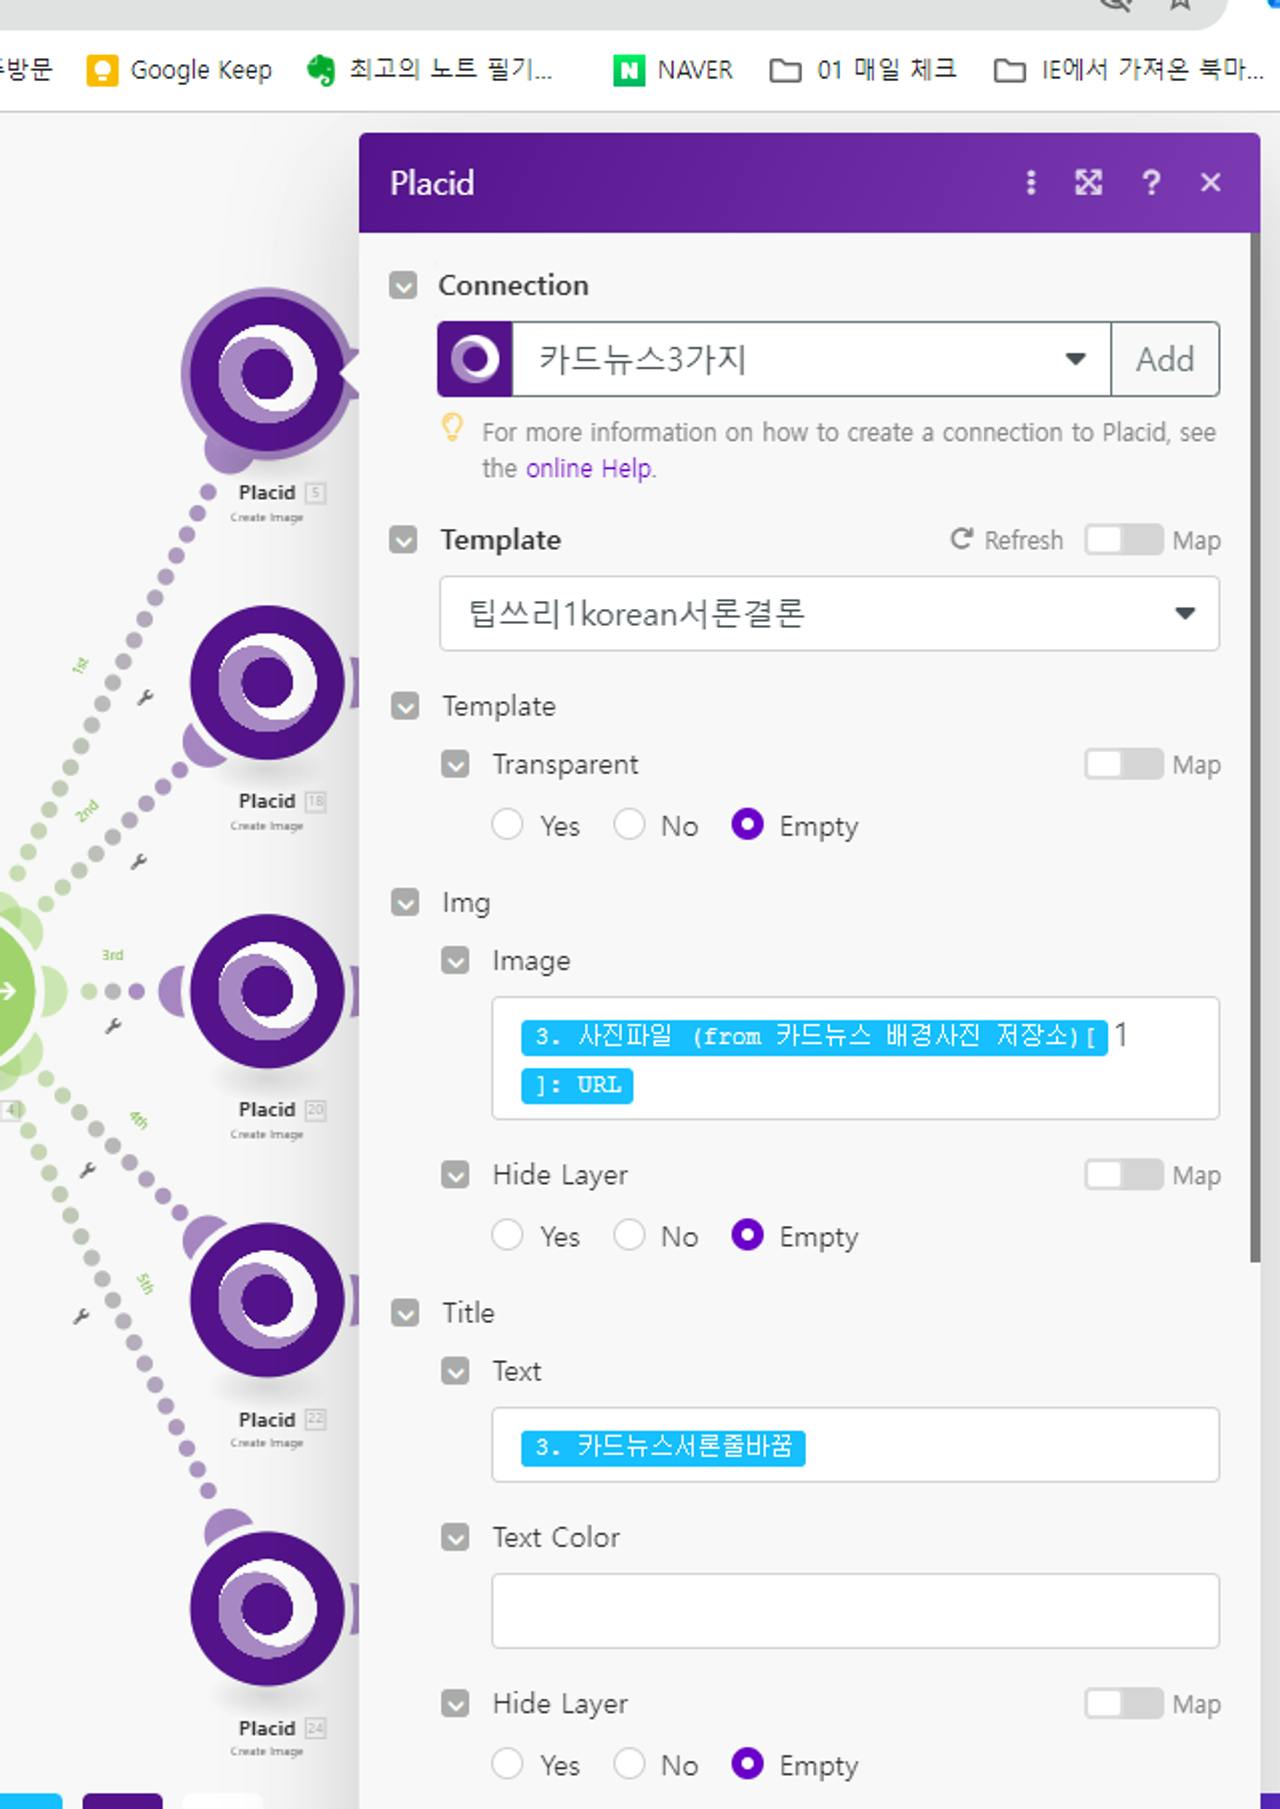
Task: Select Yes for Title Hide Layer
Action: pos(507,1764)
